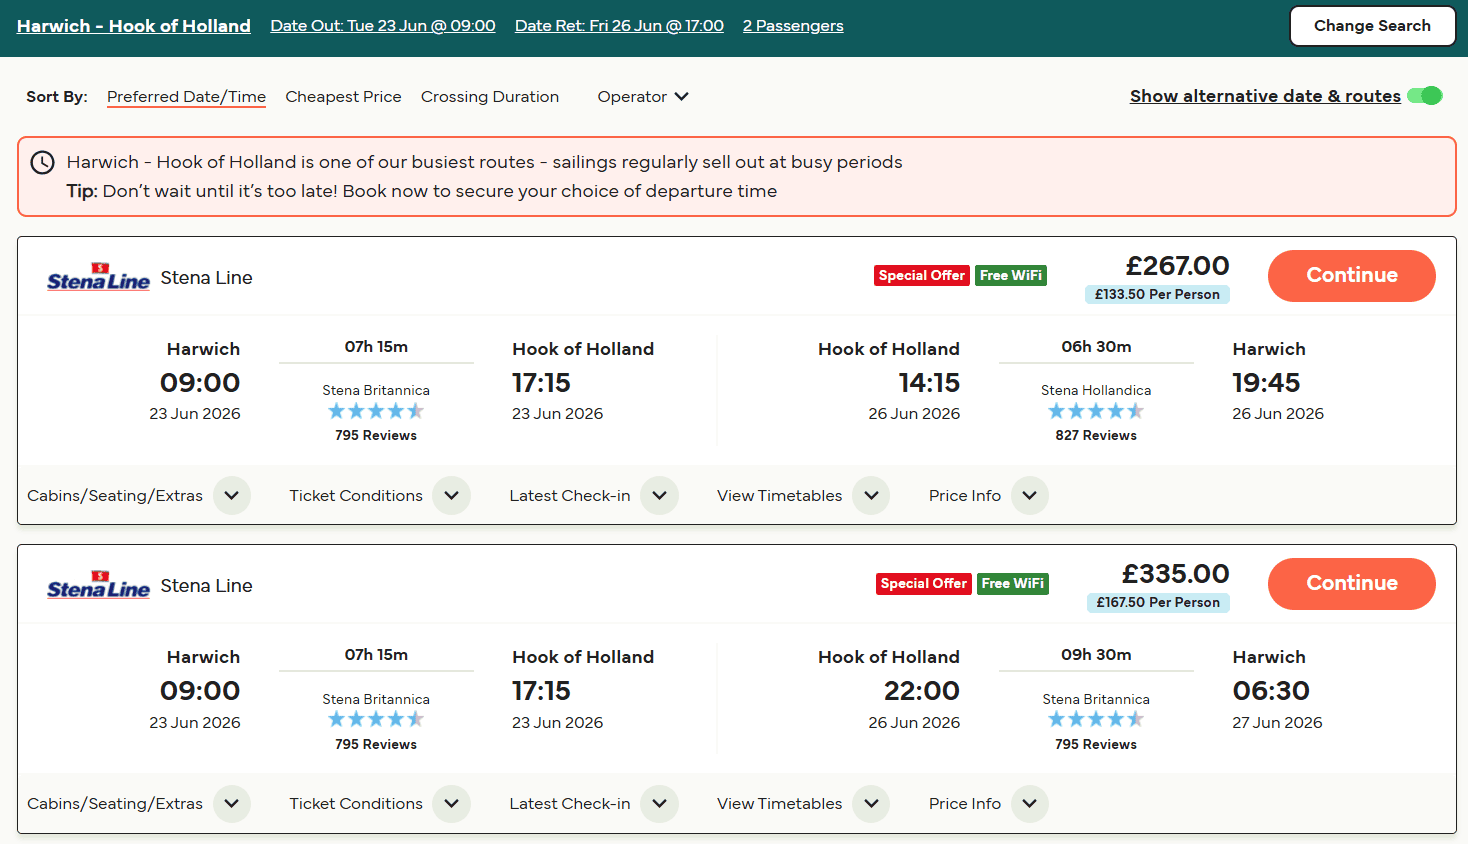Expand View Timetables in second result
The width and height of the screenshot is (1468, 844).
click(x=870, y=803)
